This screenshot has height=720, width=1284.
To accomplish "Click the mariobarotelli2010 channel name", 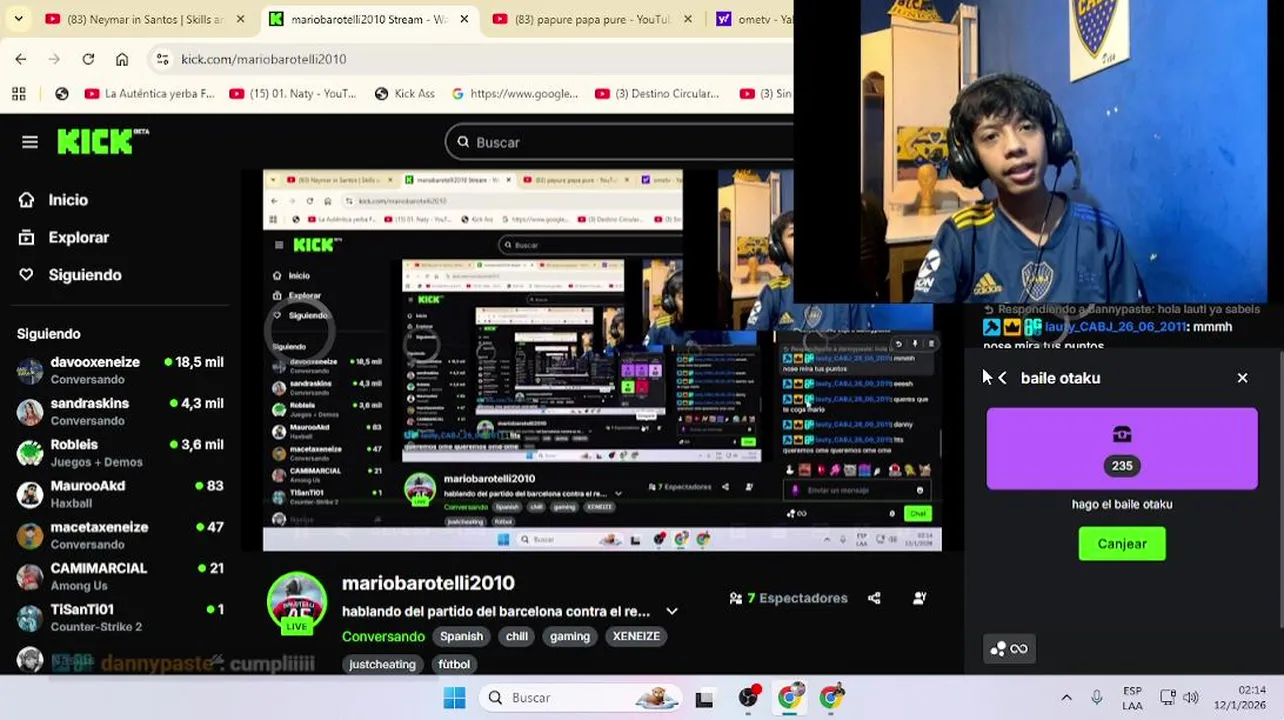I will pyautogui.click(x=428, y=583).
